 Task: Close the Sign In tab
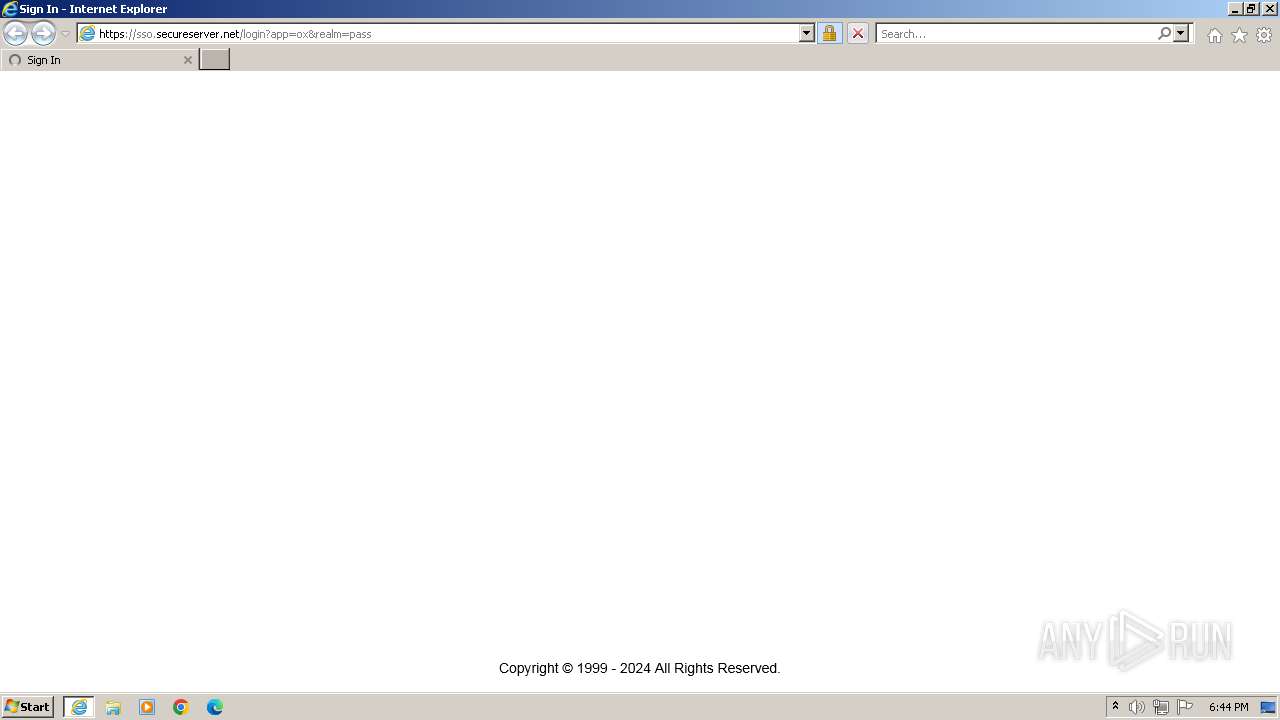[x=187, y=60]
